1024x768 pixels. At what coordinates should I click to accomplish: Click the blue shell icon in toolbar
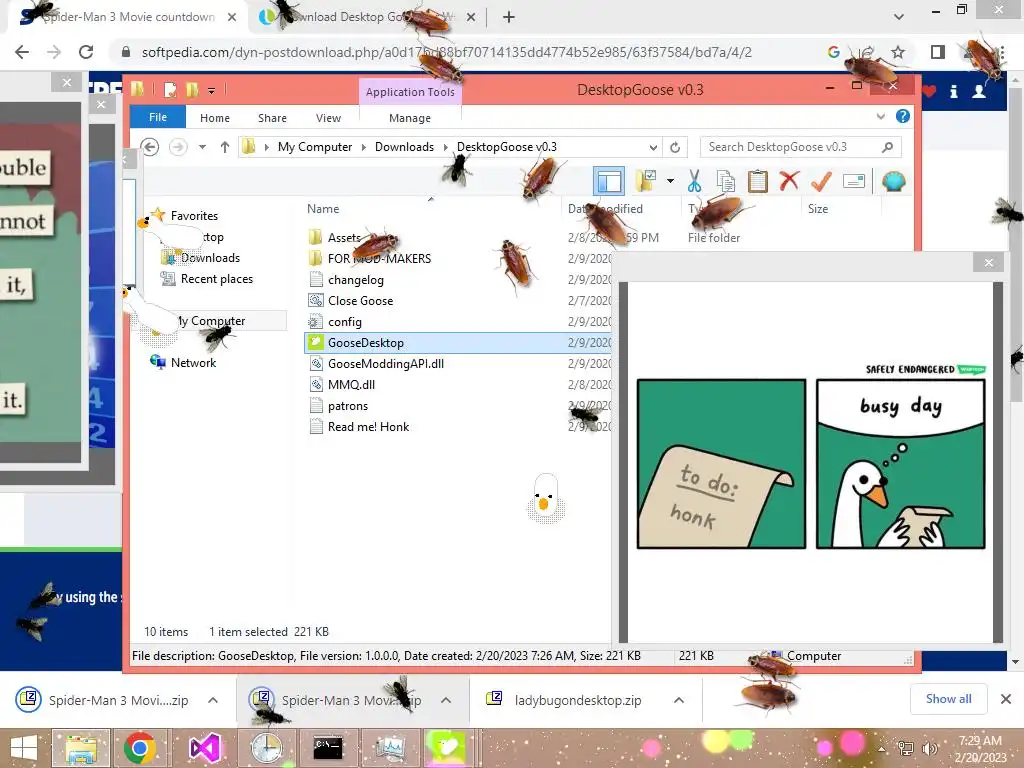(x=893, y=181)
